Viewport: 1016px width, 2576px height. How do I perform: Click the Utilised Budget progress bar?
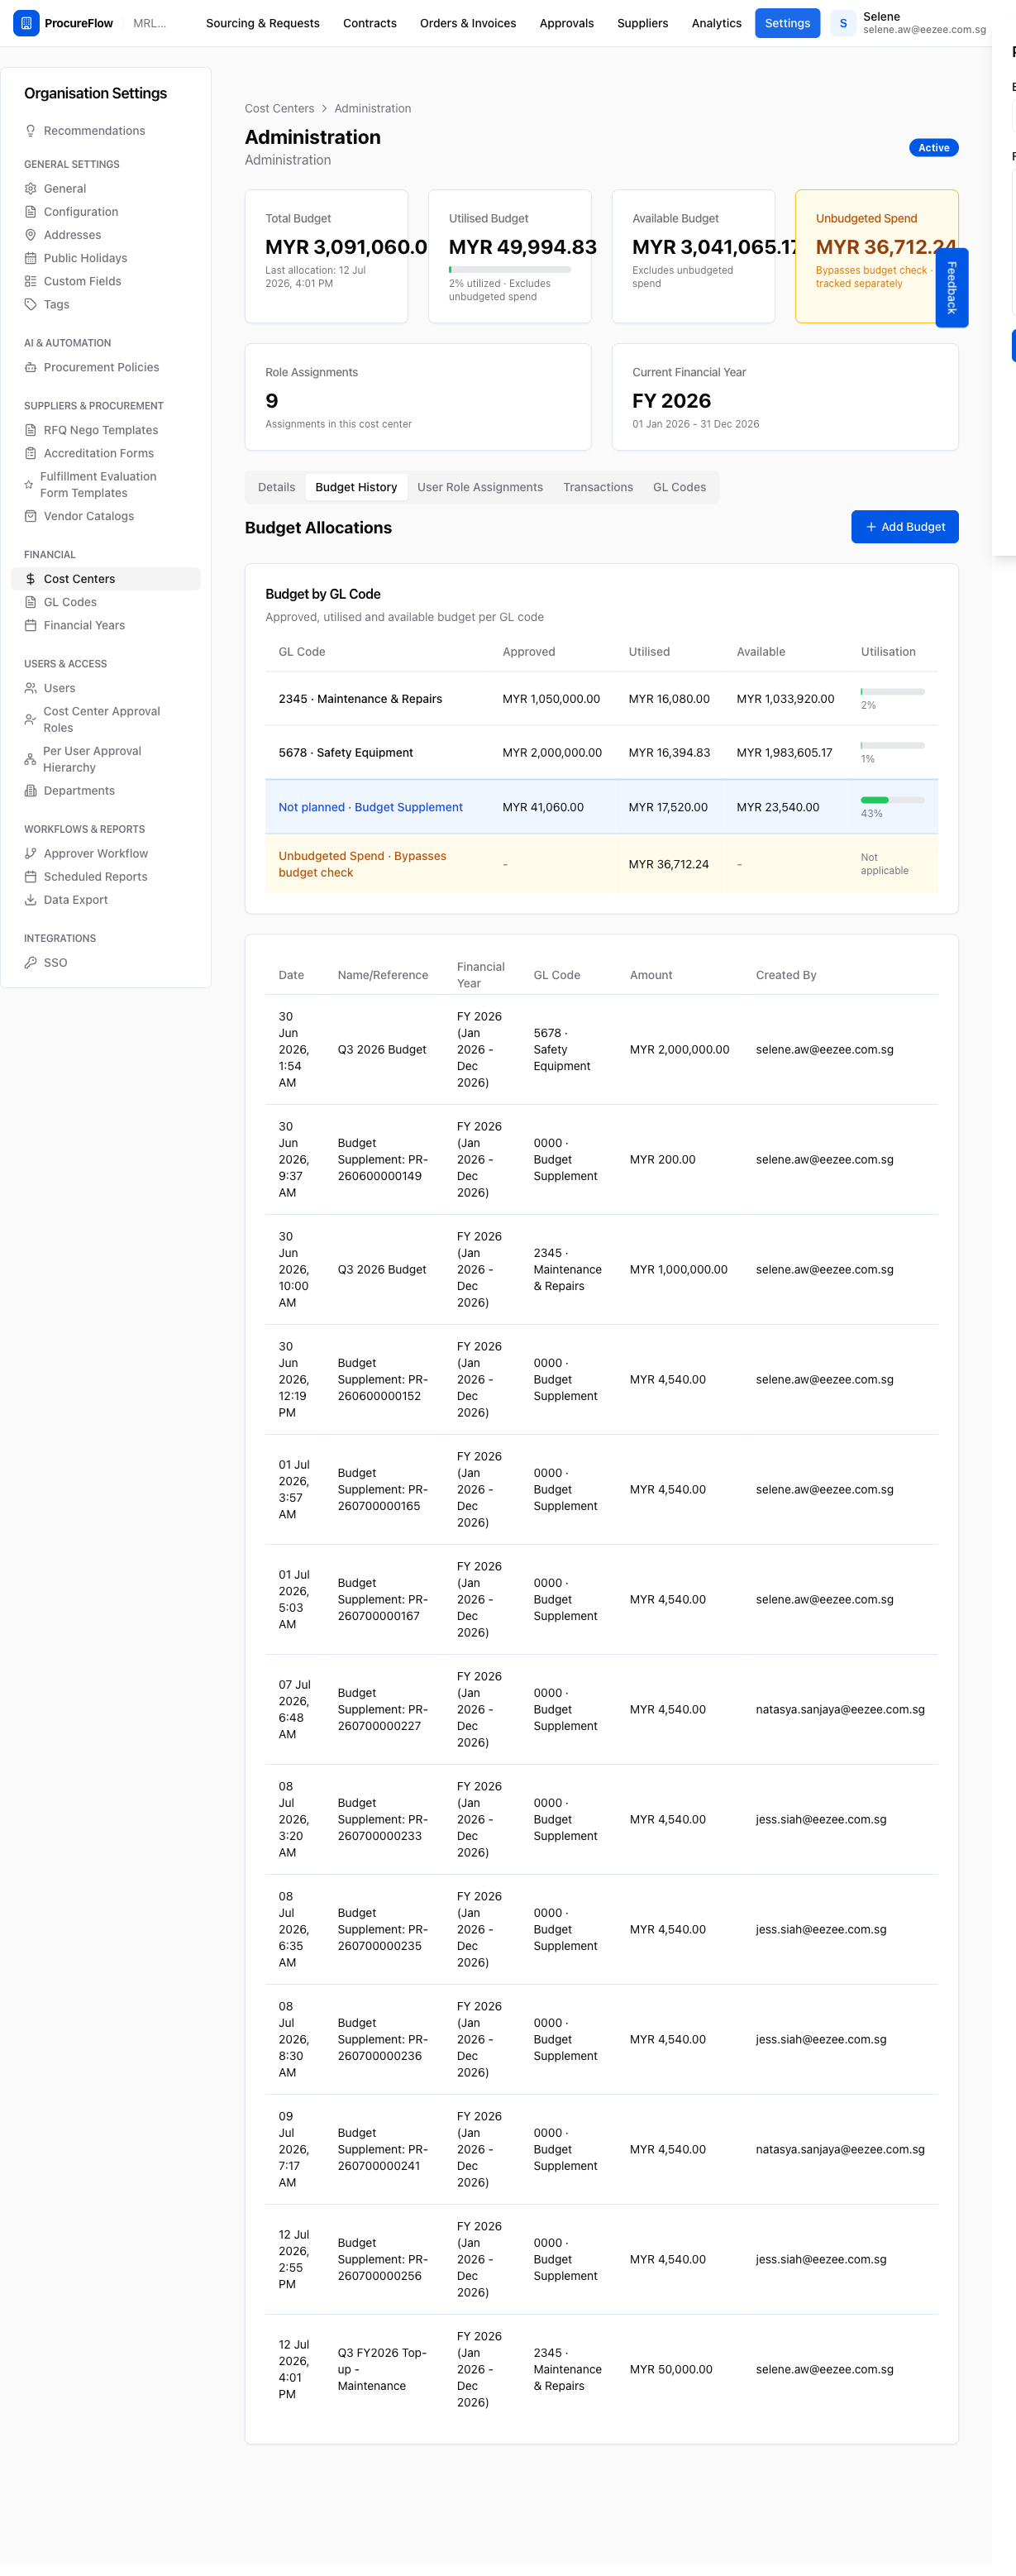(510, 270)
